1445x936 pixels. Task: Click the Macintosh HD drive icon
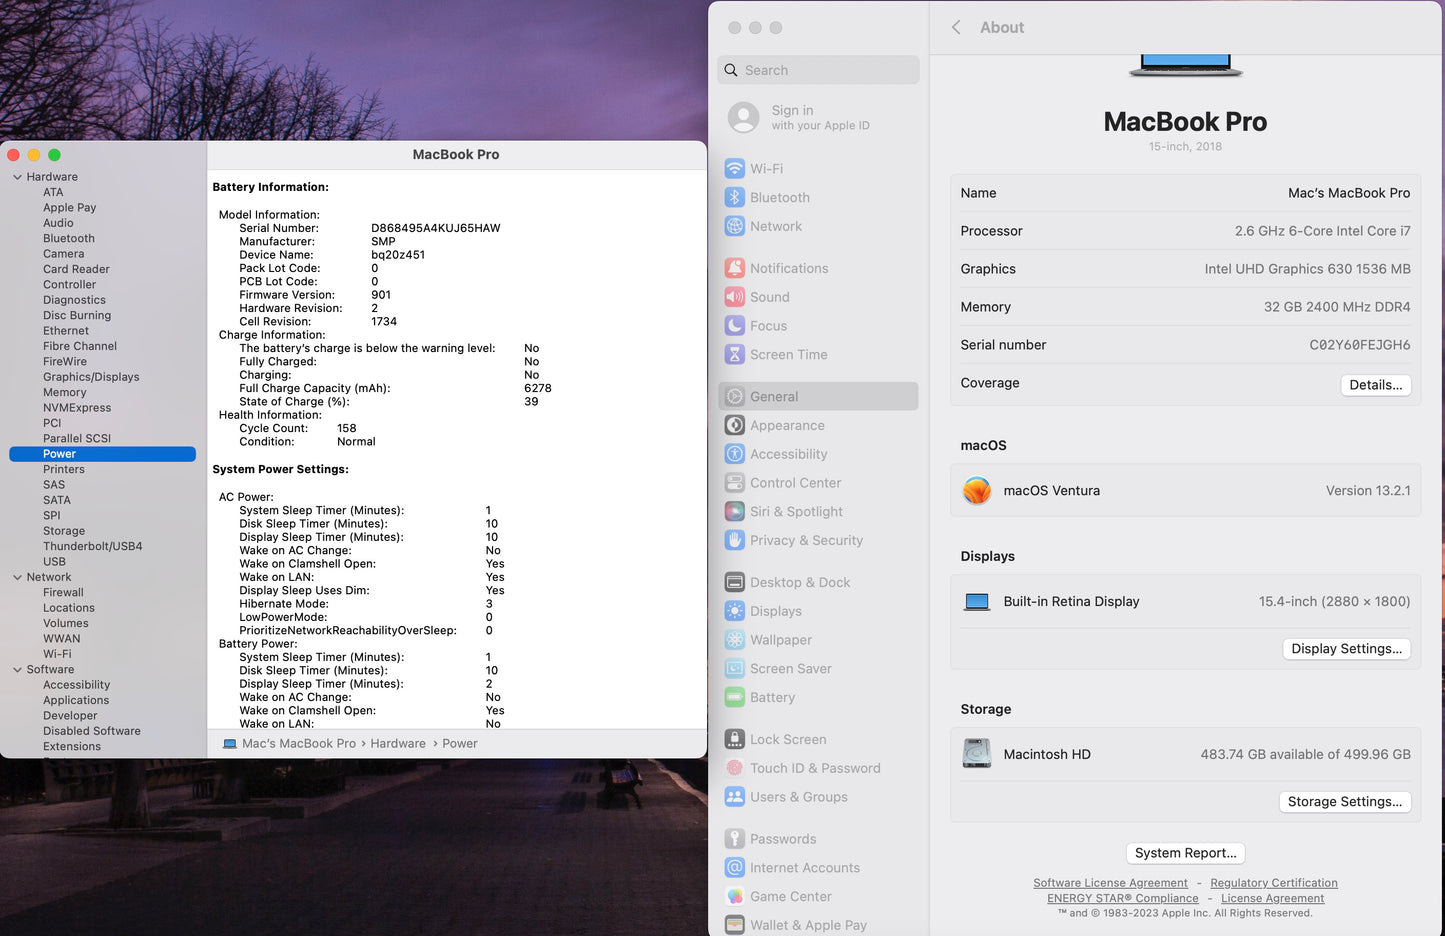976,753
